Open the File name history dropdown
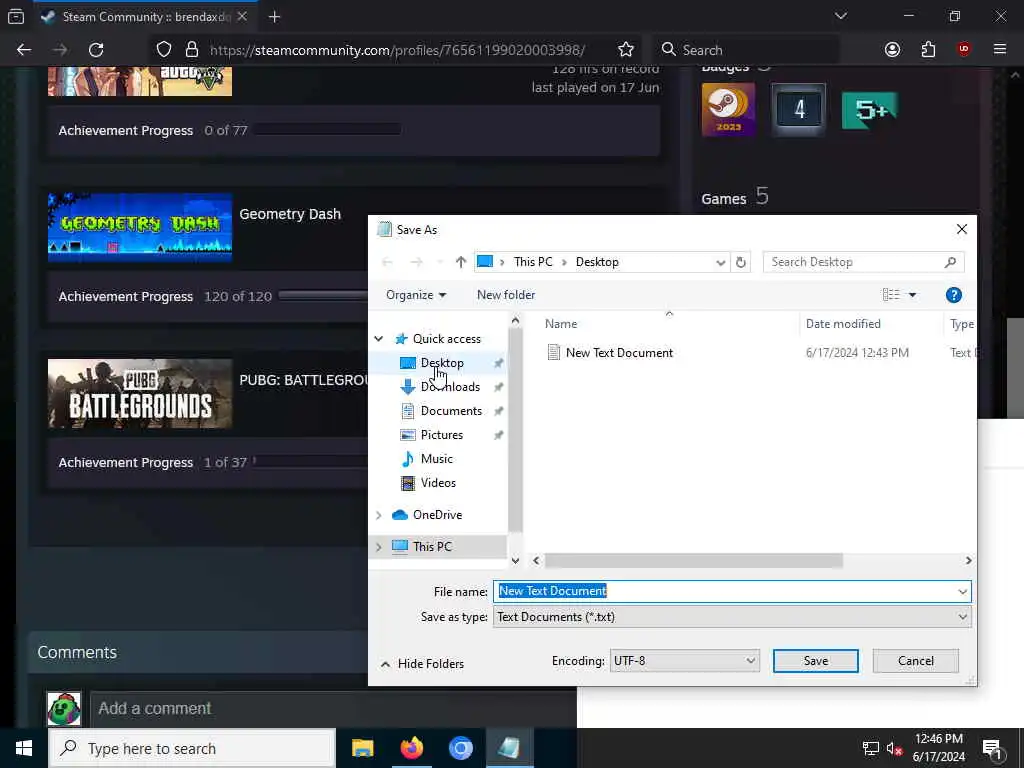This screenshot has height=768, width=1024. click(x=962, y=592)
